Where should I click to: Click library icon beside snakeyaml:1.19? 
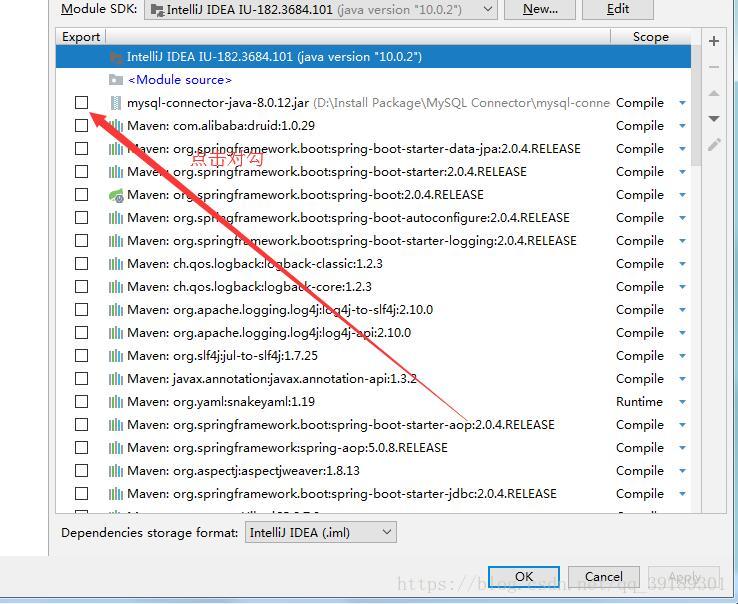pos(116,402)
